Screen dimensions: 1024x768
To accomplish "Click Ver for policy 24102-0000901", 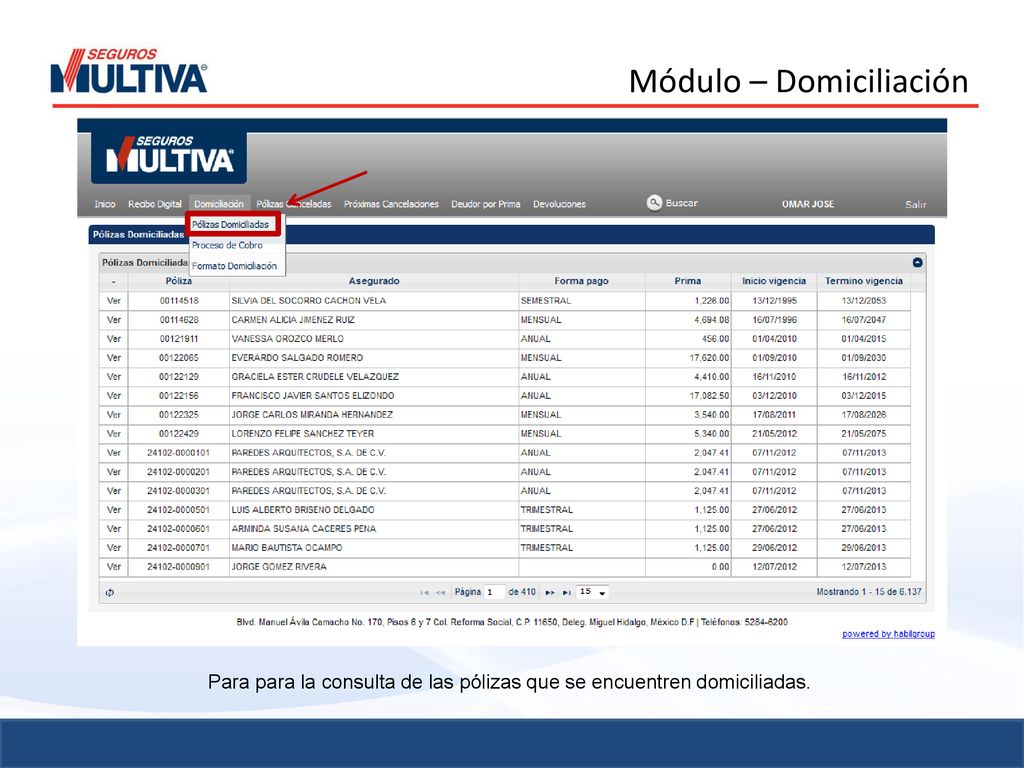I will [x=114, y=566].
